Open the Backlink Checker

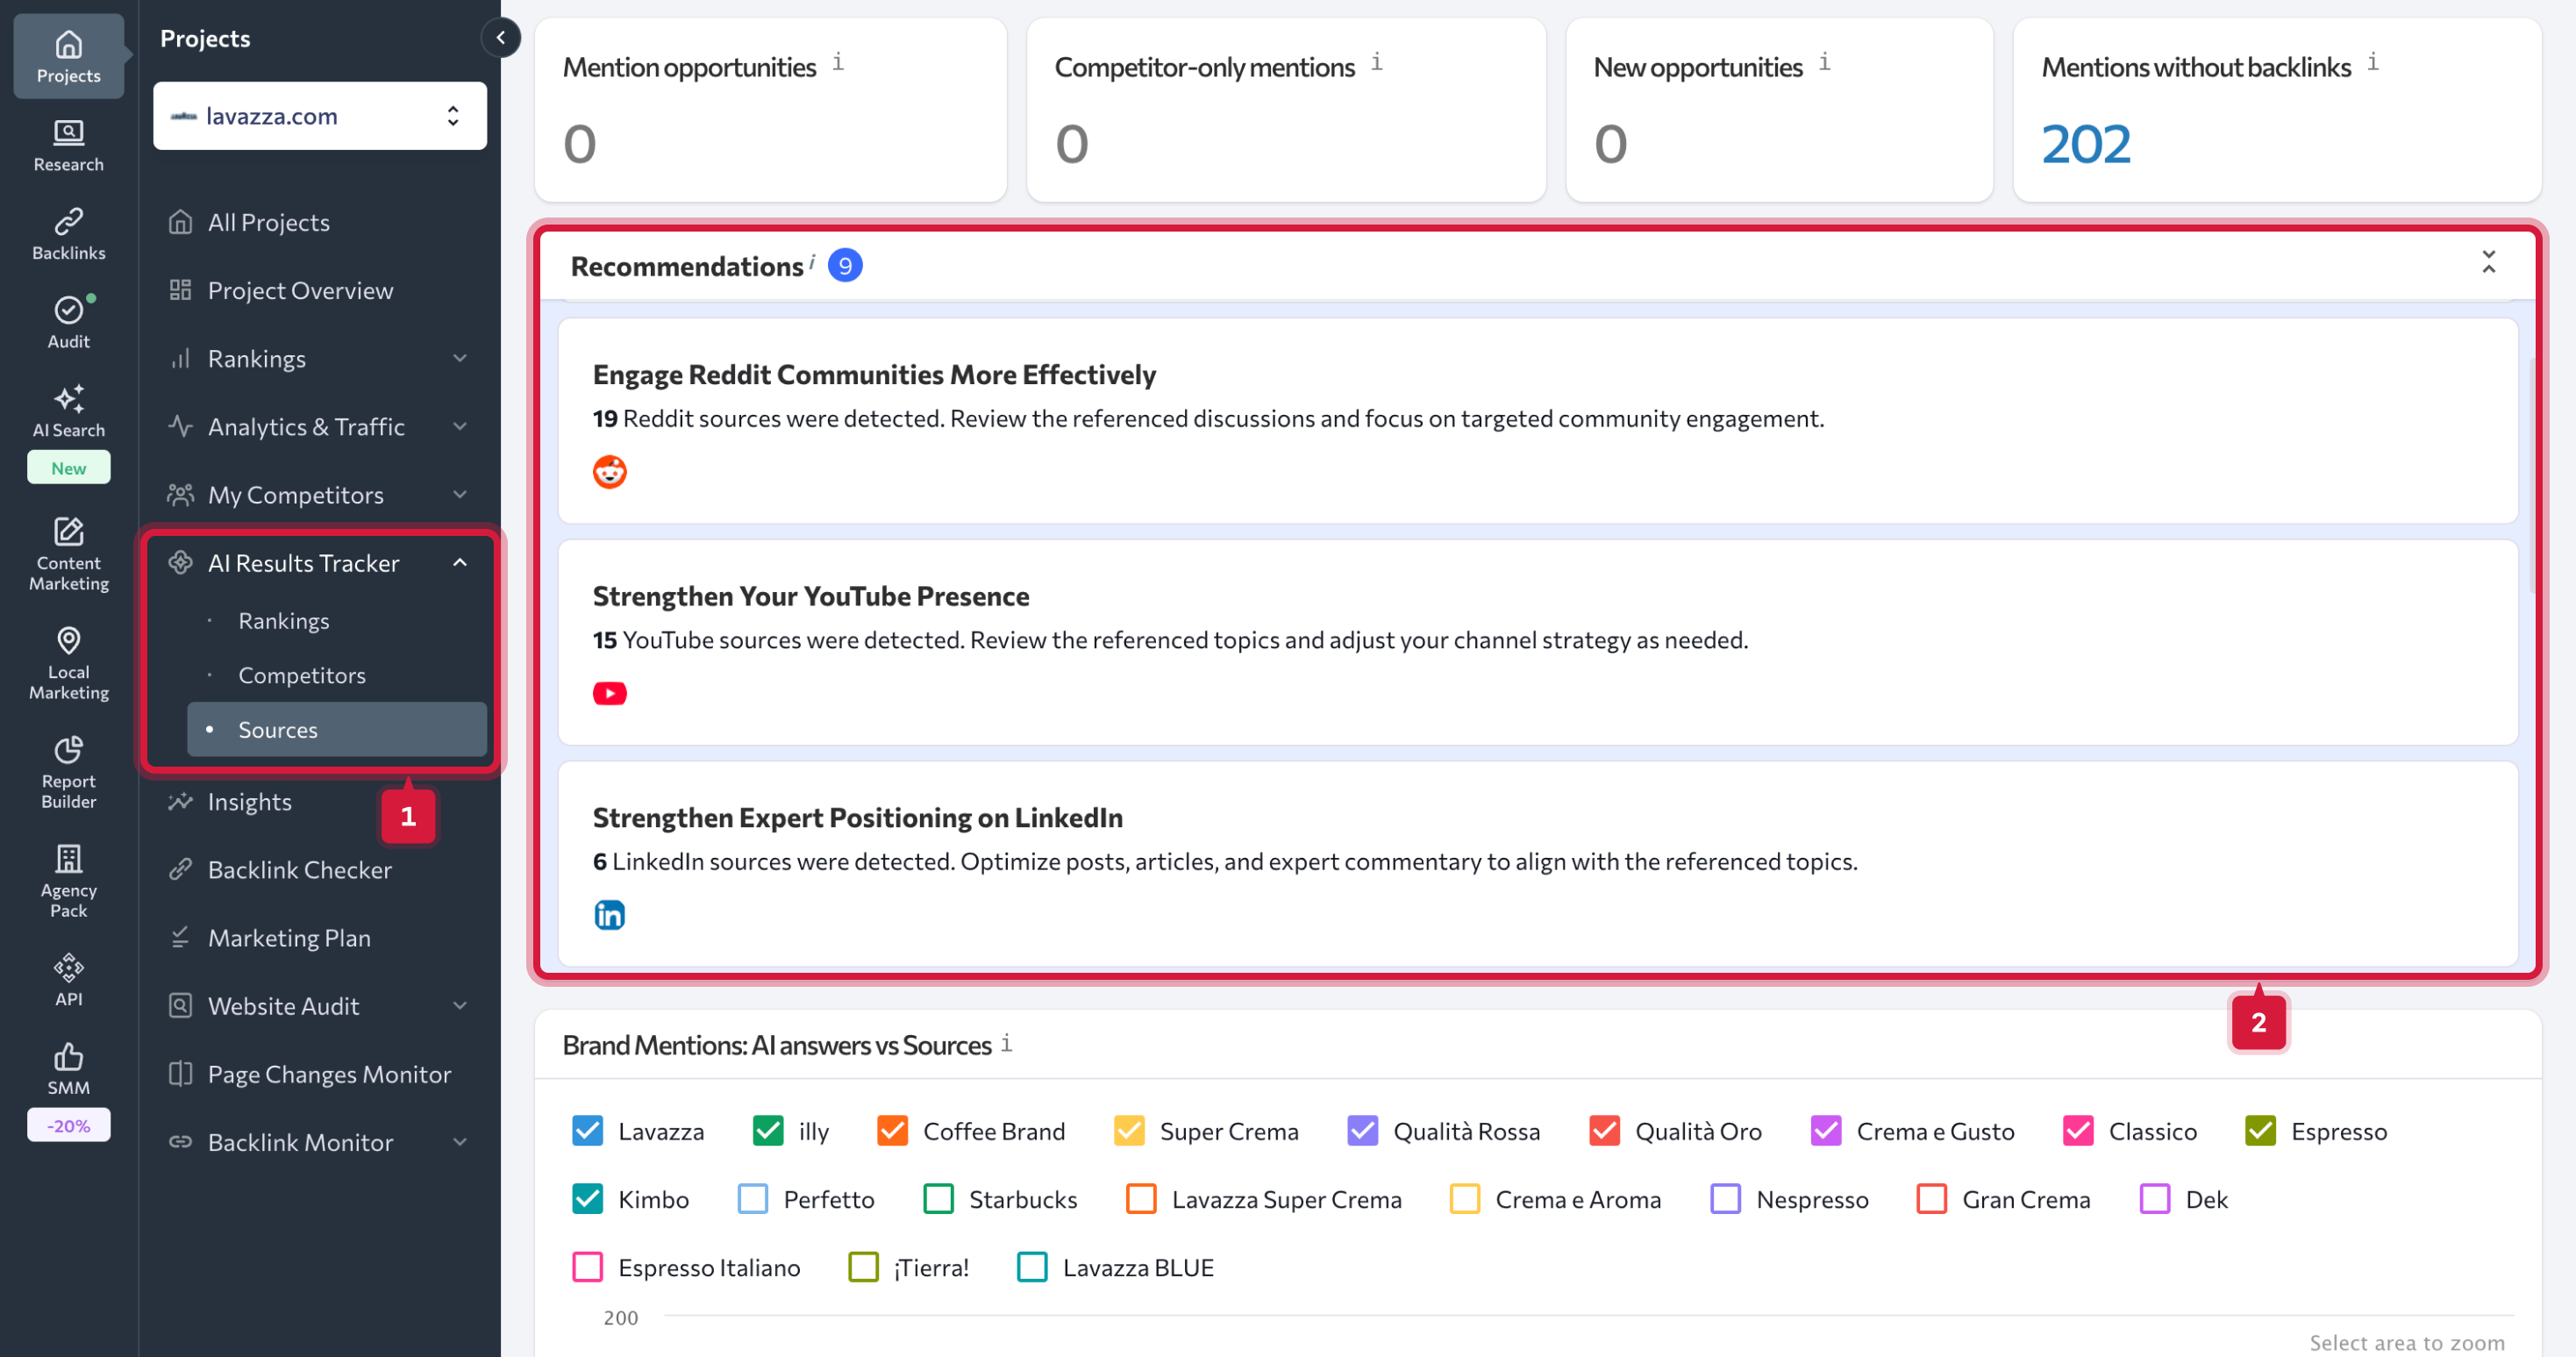(300, 869)
